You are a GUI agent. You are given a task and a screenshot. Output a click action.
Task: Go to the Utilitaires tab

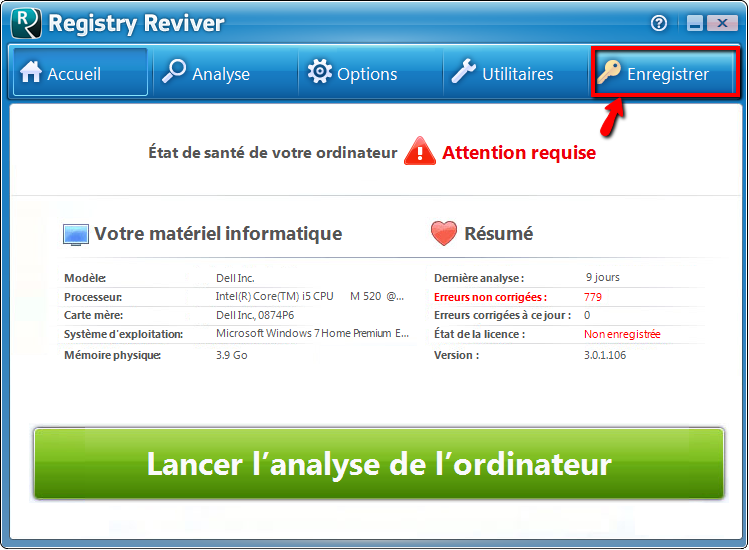[516, 73]
